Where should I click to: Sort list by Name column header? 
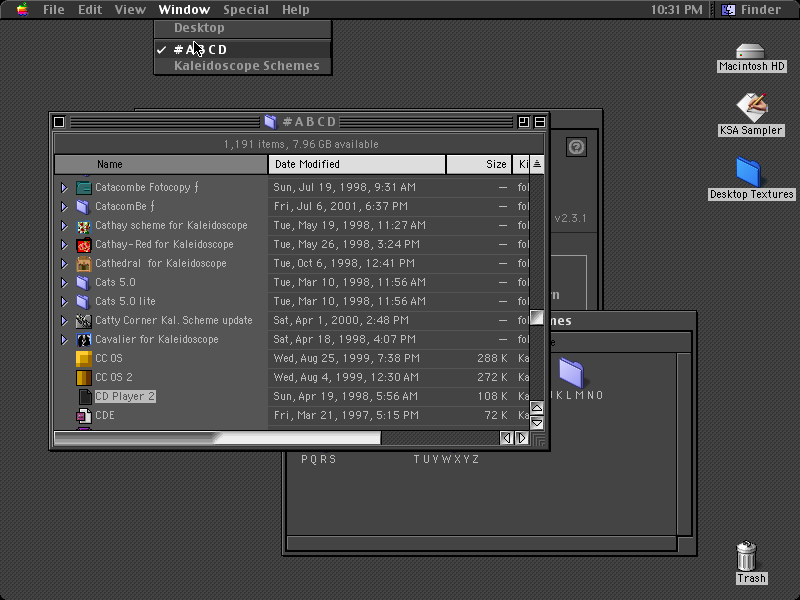[x=161, y=164]
